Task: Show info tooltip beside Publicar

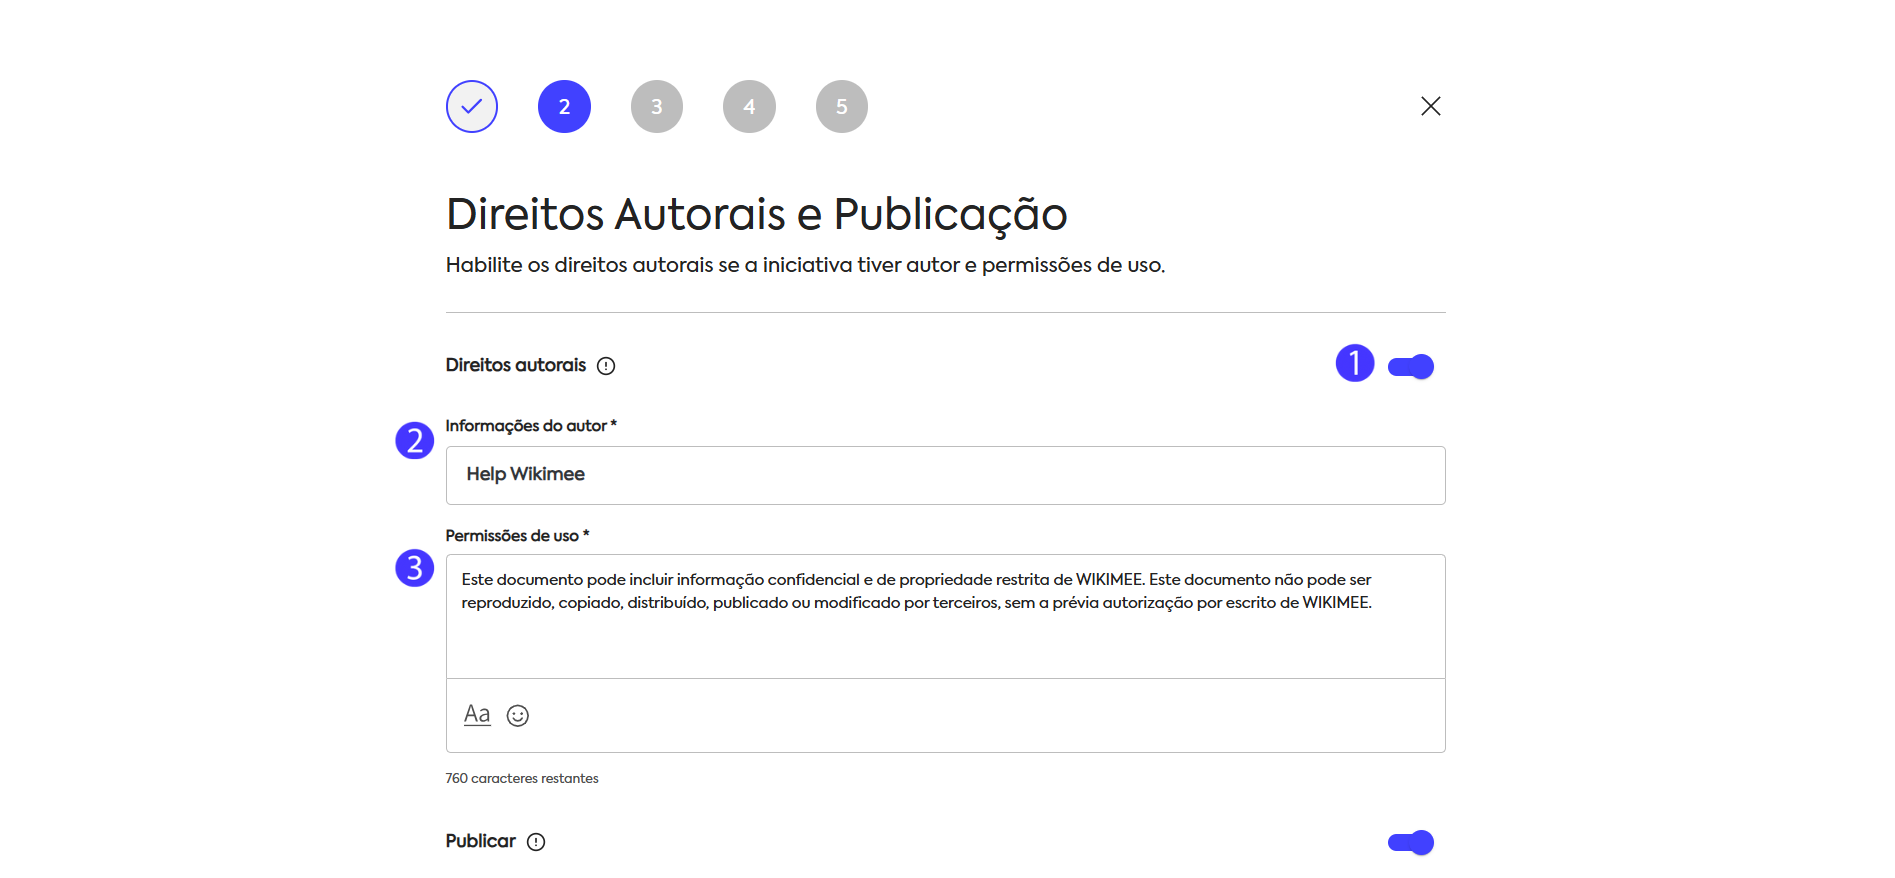Action: [x=536, y=842]
